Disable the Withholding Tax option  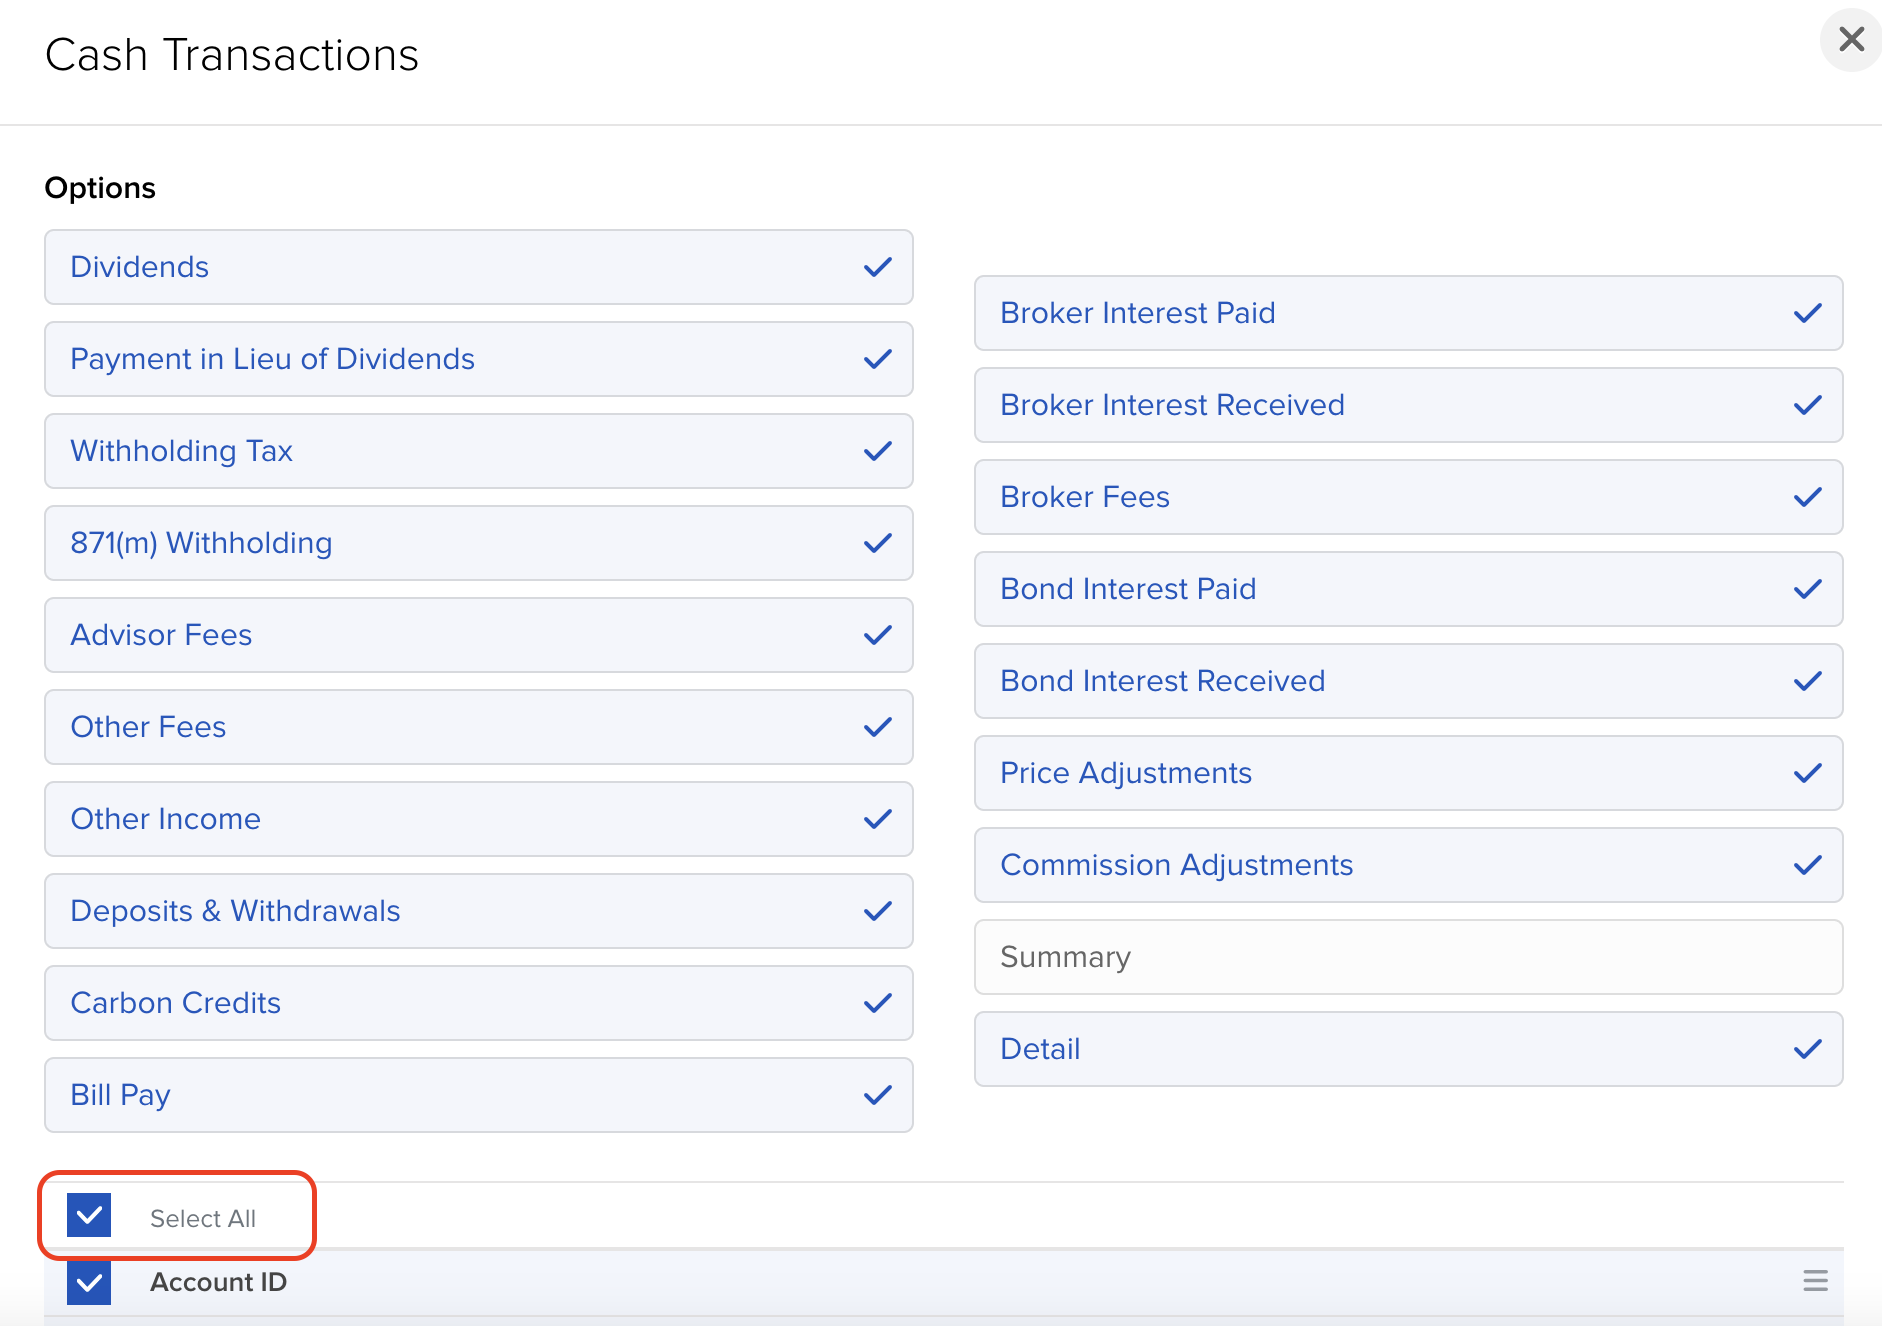478,451
